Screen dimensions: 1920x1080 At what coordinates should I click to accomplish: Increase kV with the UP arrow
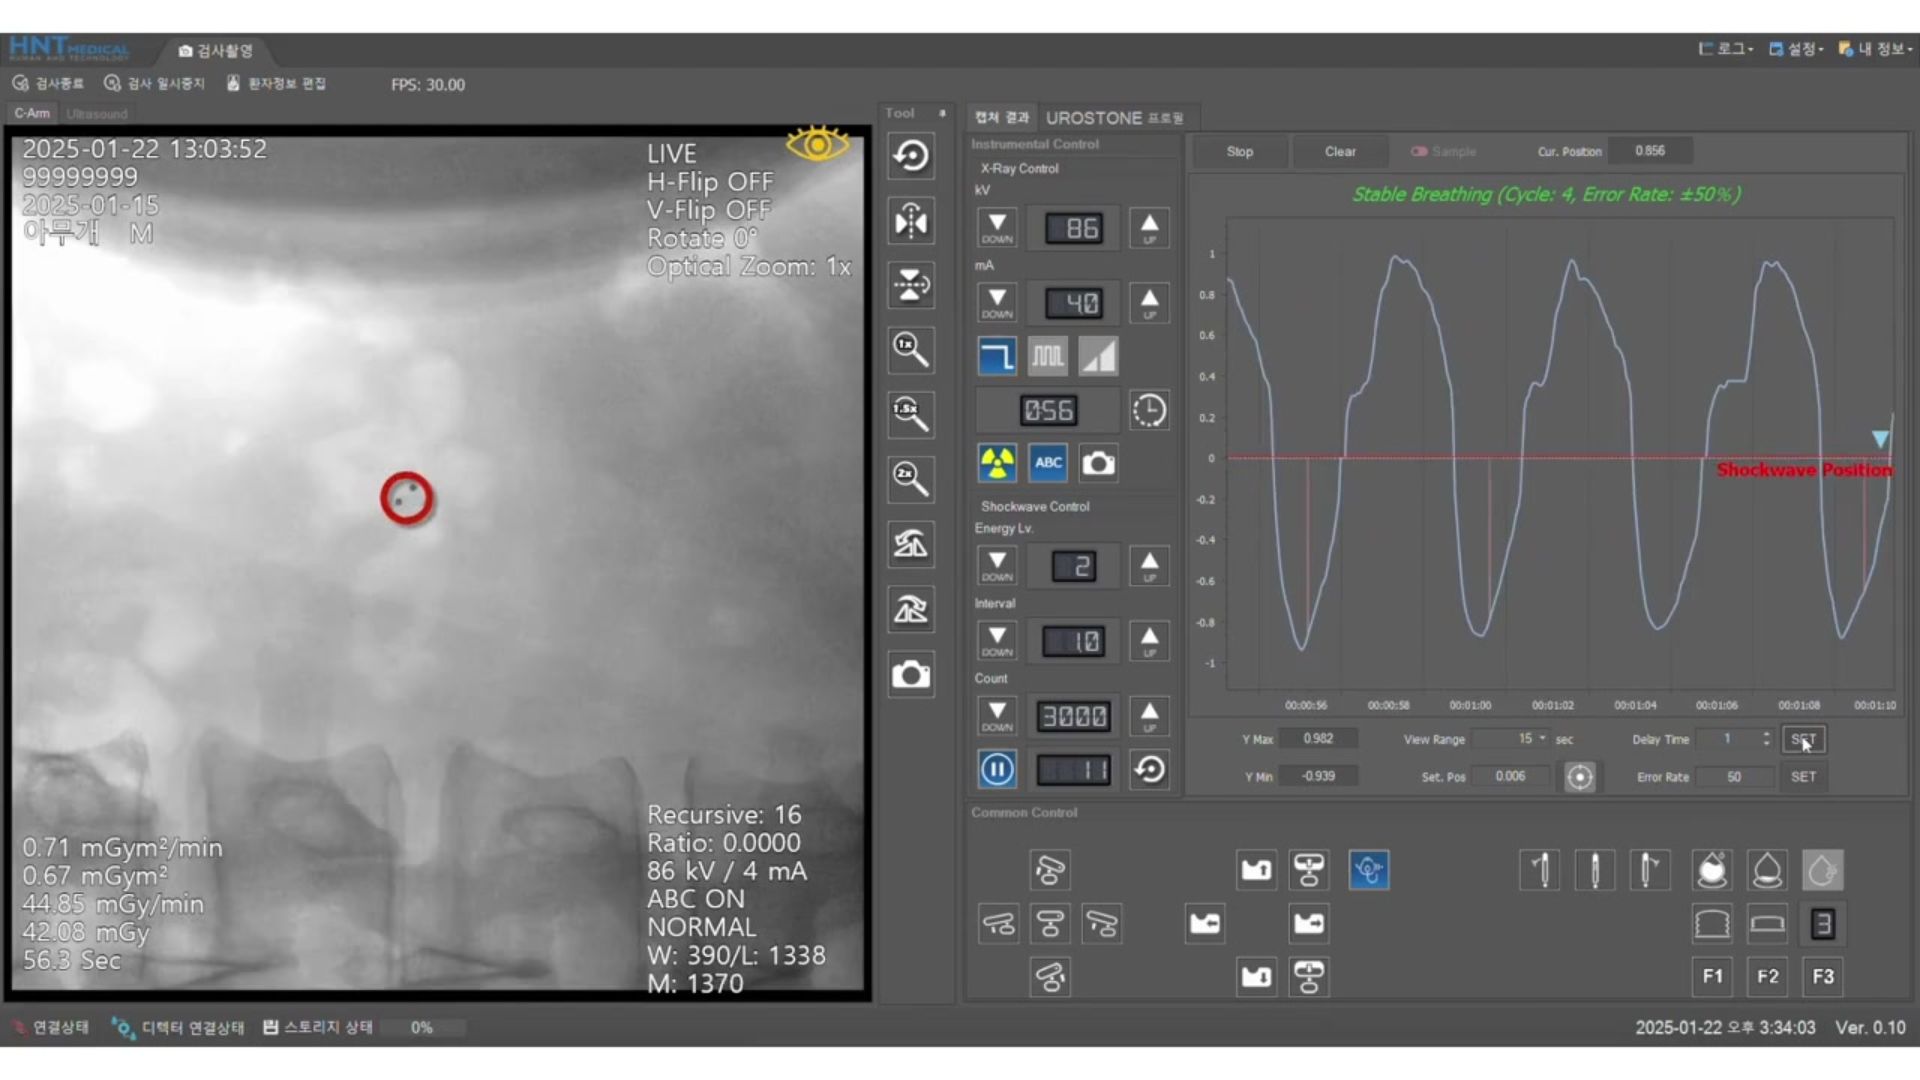[x=1149, y=228]
